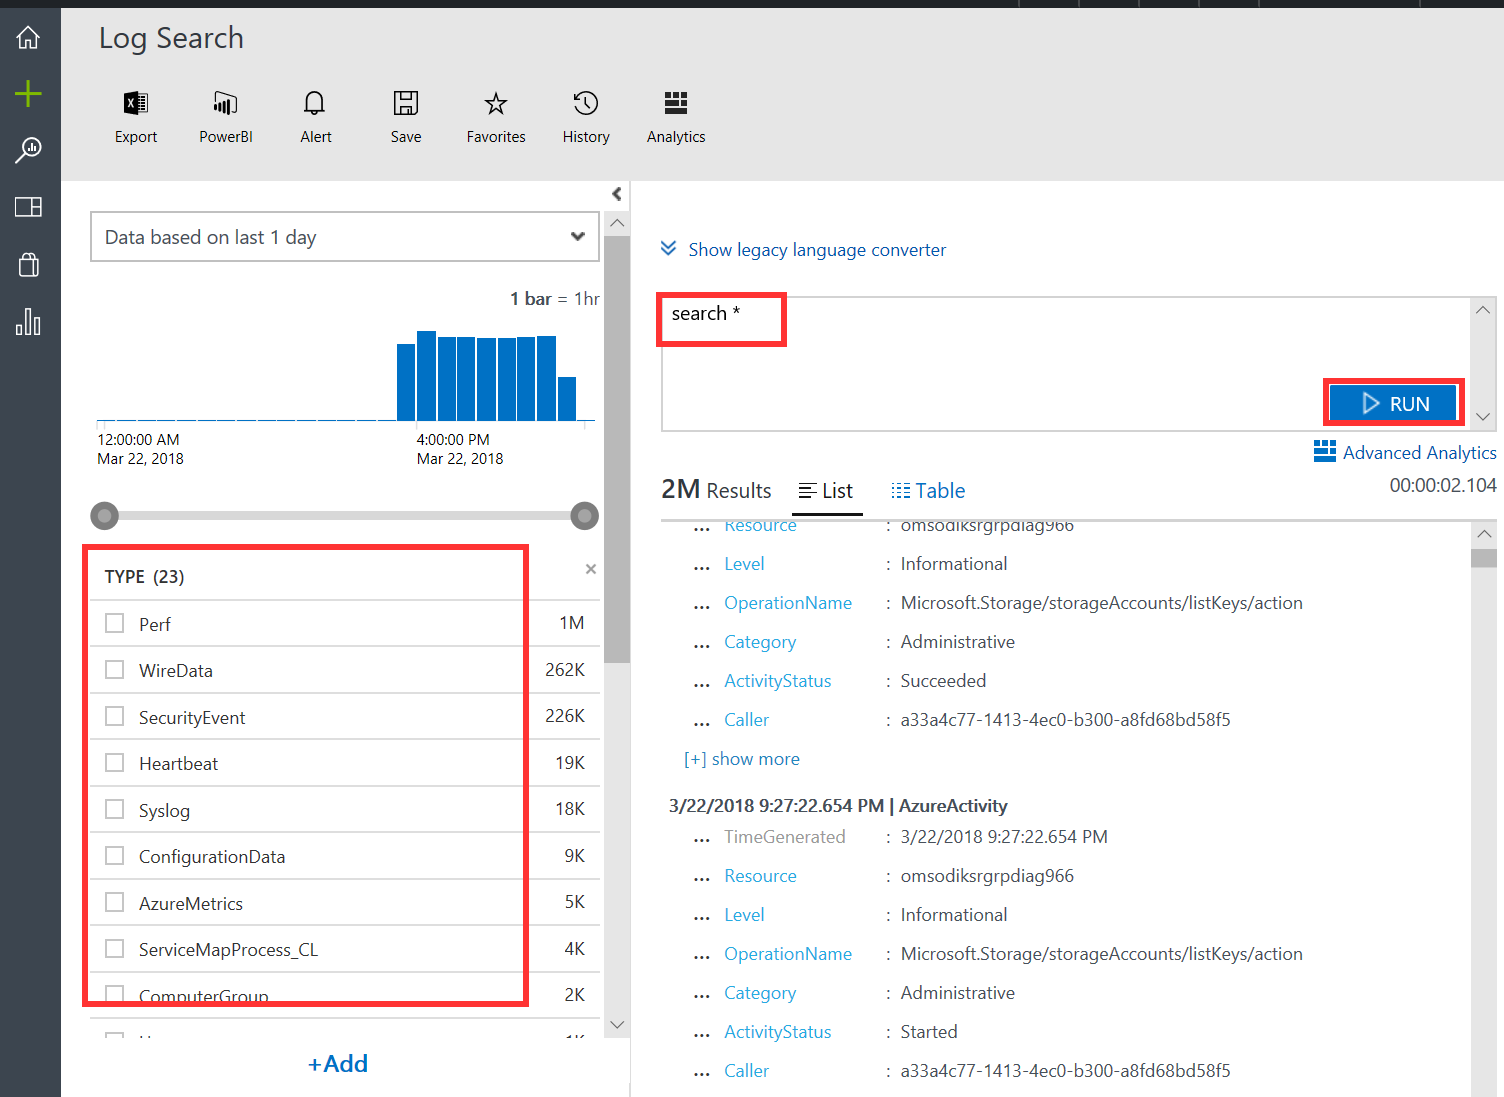Image resolution: width=1504 pixels, height=1097 pixels.
Task: Click right handle of time range slider
Action: click(584, 516)
